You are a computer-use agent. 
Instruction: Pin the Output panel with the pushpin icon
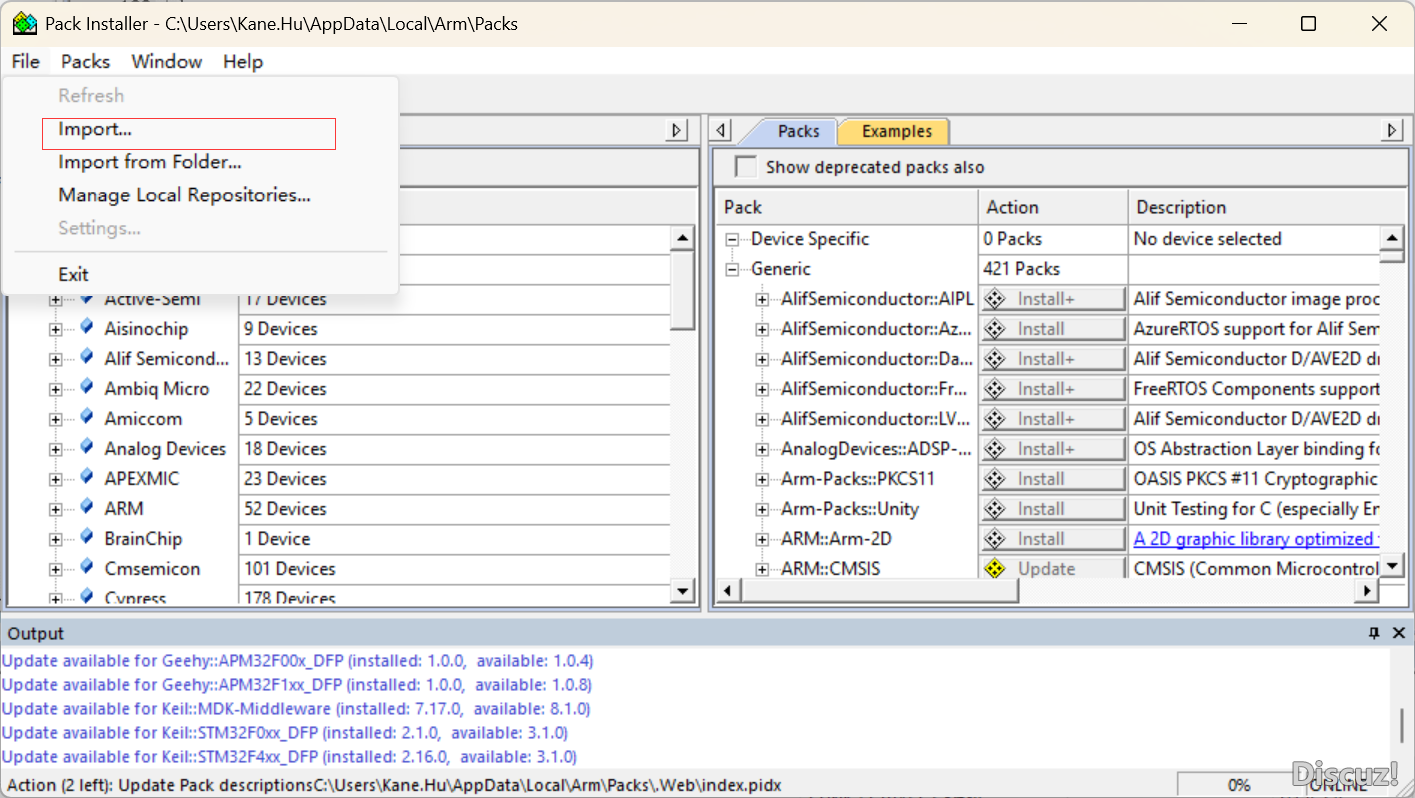[1374, 633]
